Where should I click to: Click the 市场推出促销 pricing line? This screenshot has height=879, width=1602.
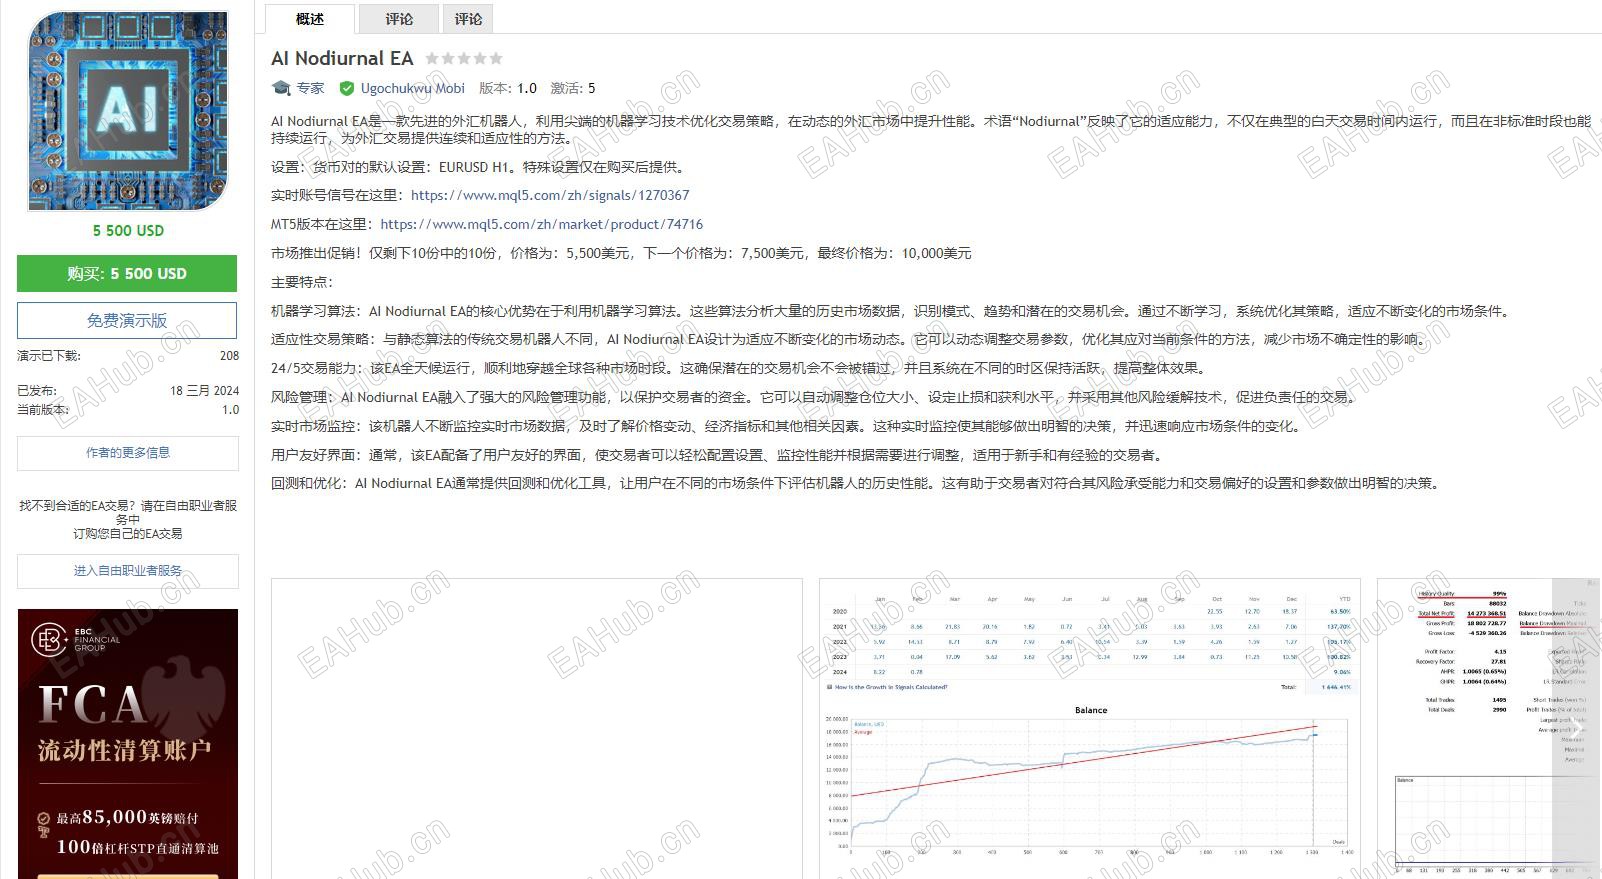[x=621, y=253]
